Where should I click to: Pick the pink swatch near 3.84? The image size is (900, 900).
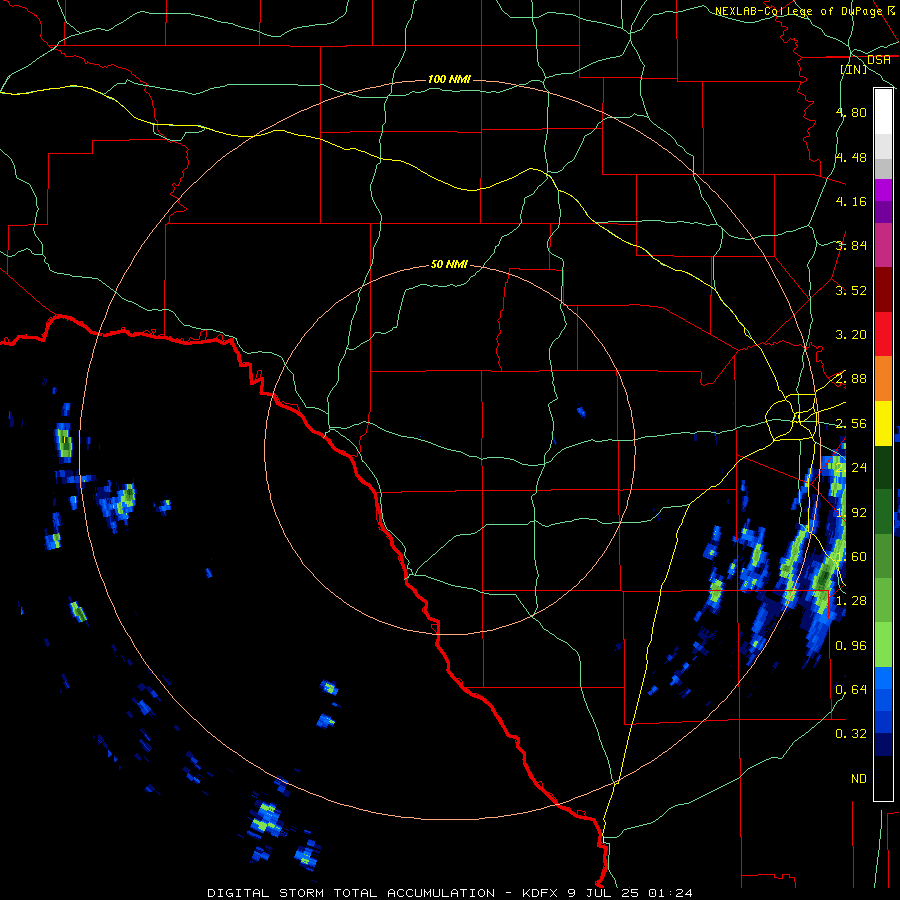[883, 246]
